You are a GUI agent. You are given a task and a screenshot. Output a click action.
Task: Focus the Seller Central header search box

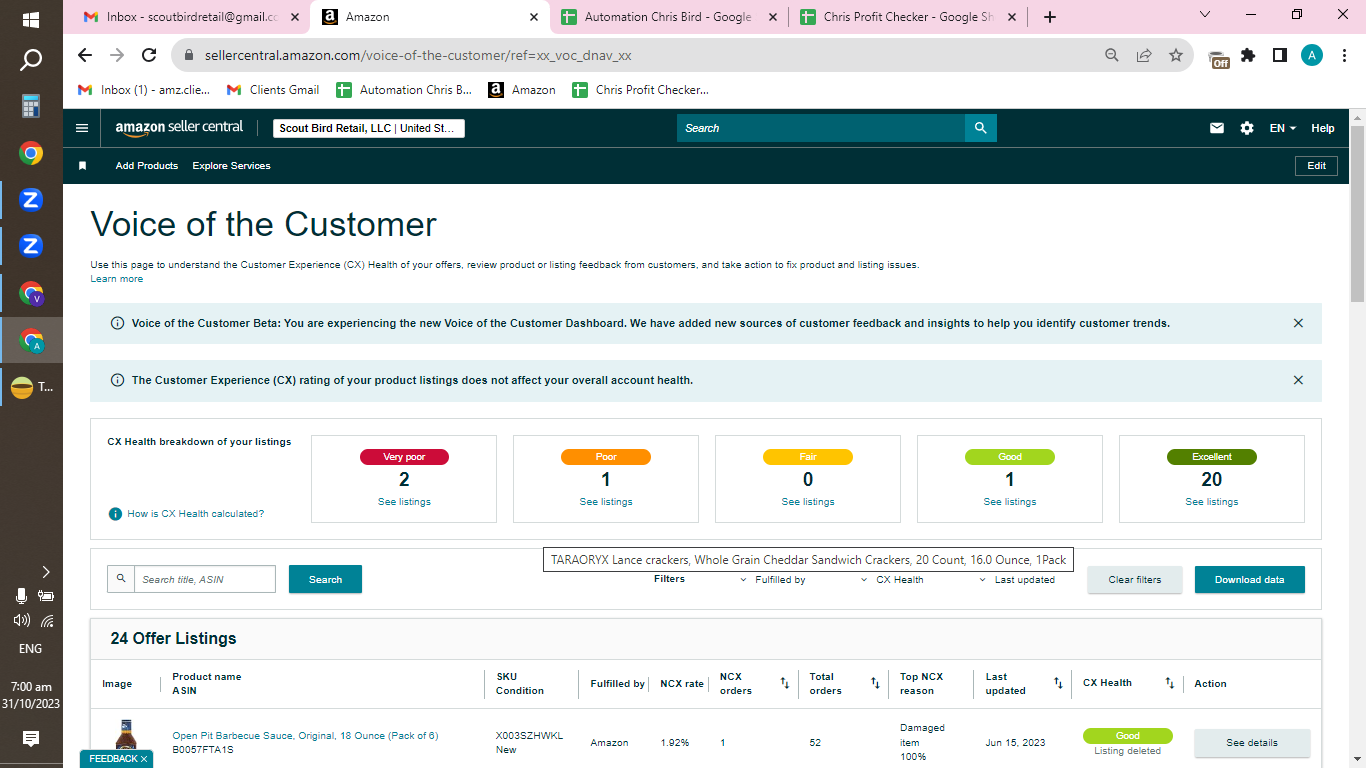click(821, 128)
